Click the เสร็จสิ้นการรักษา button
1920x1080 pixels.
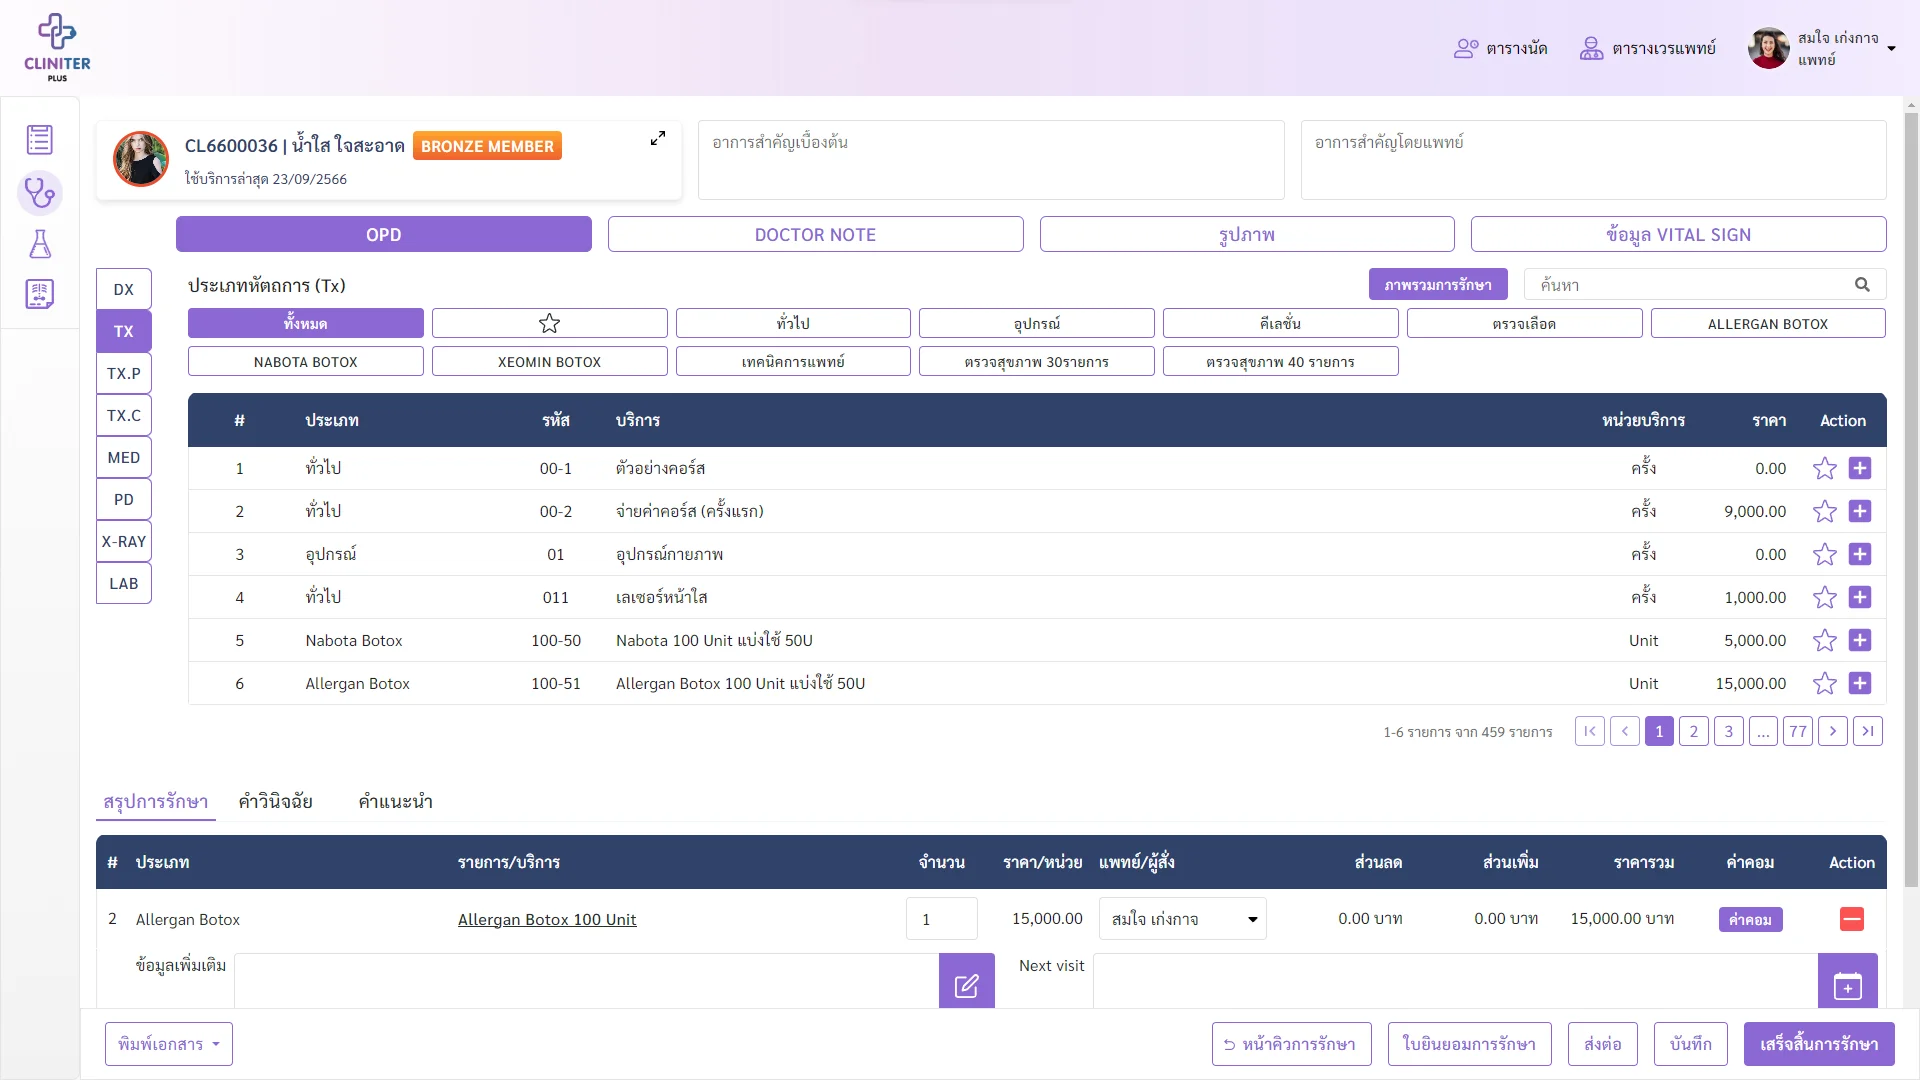click(x=1819, y=1044)
